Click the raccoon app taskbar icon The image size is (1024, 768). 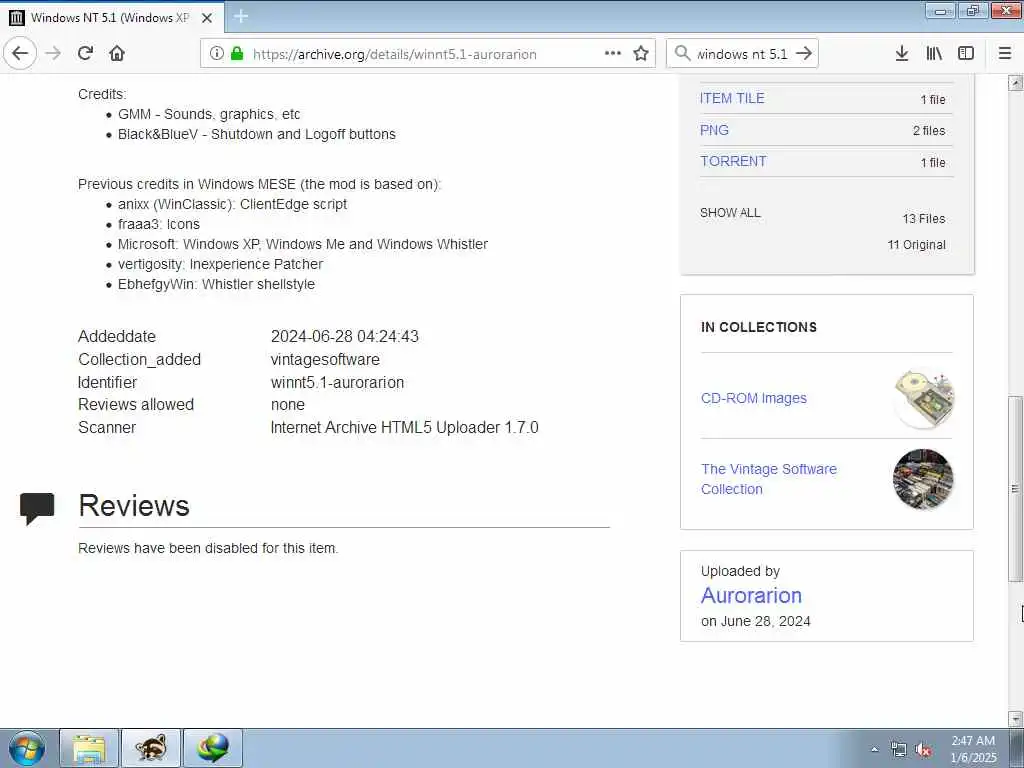pos(151,748)
